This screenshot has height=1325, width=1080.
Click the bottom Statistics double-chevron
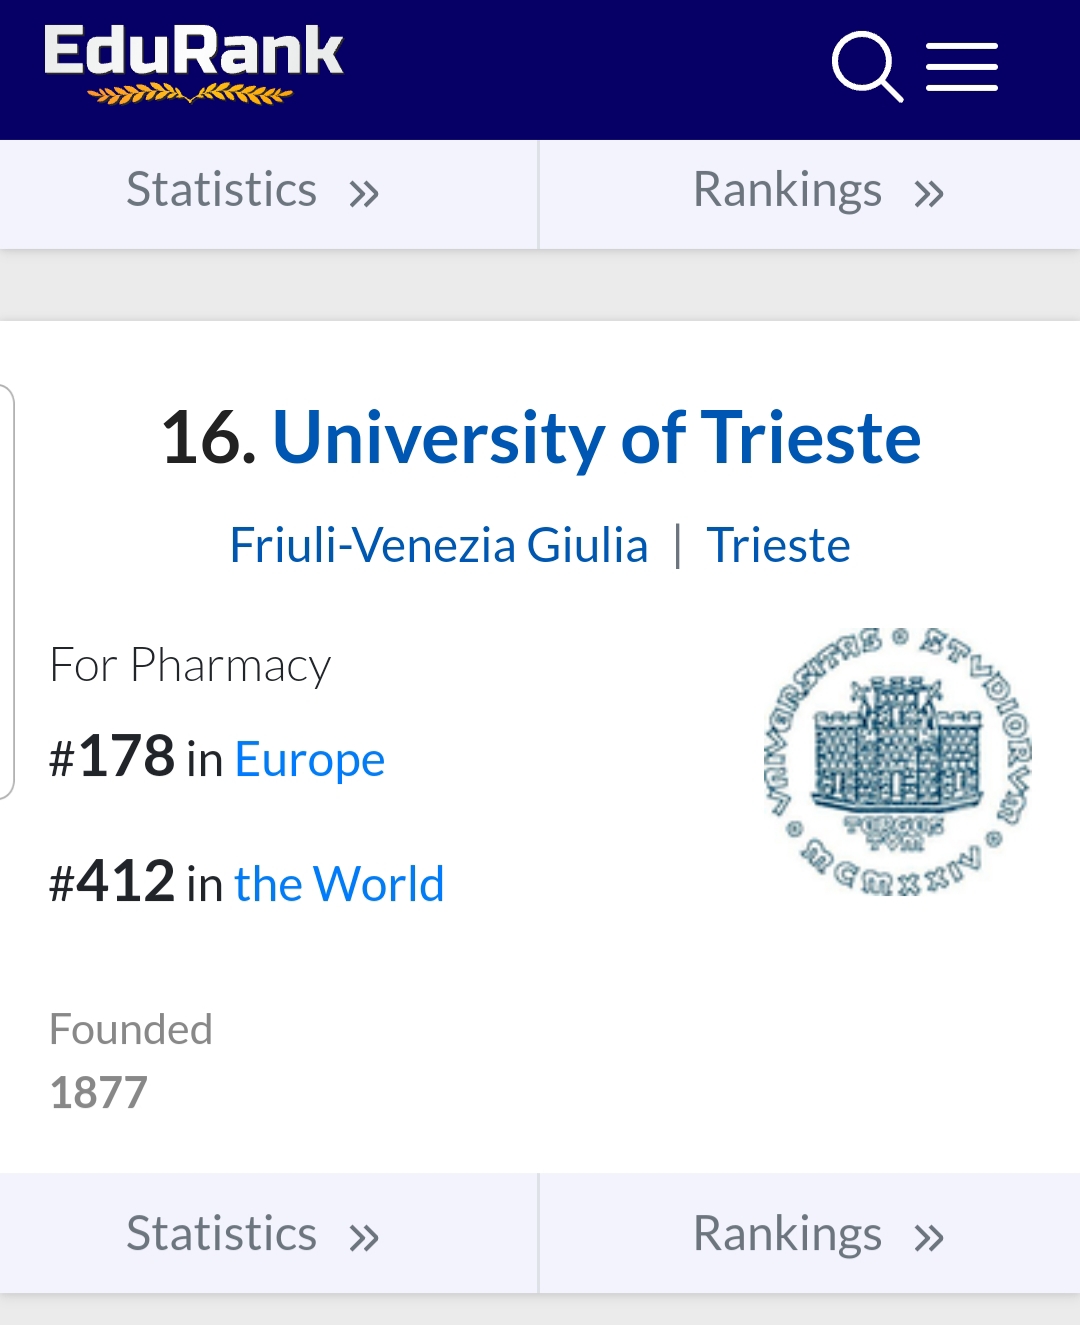364,1238
